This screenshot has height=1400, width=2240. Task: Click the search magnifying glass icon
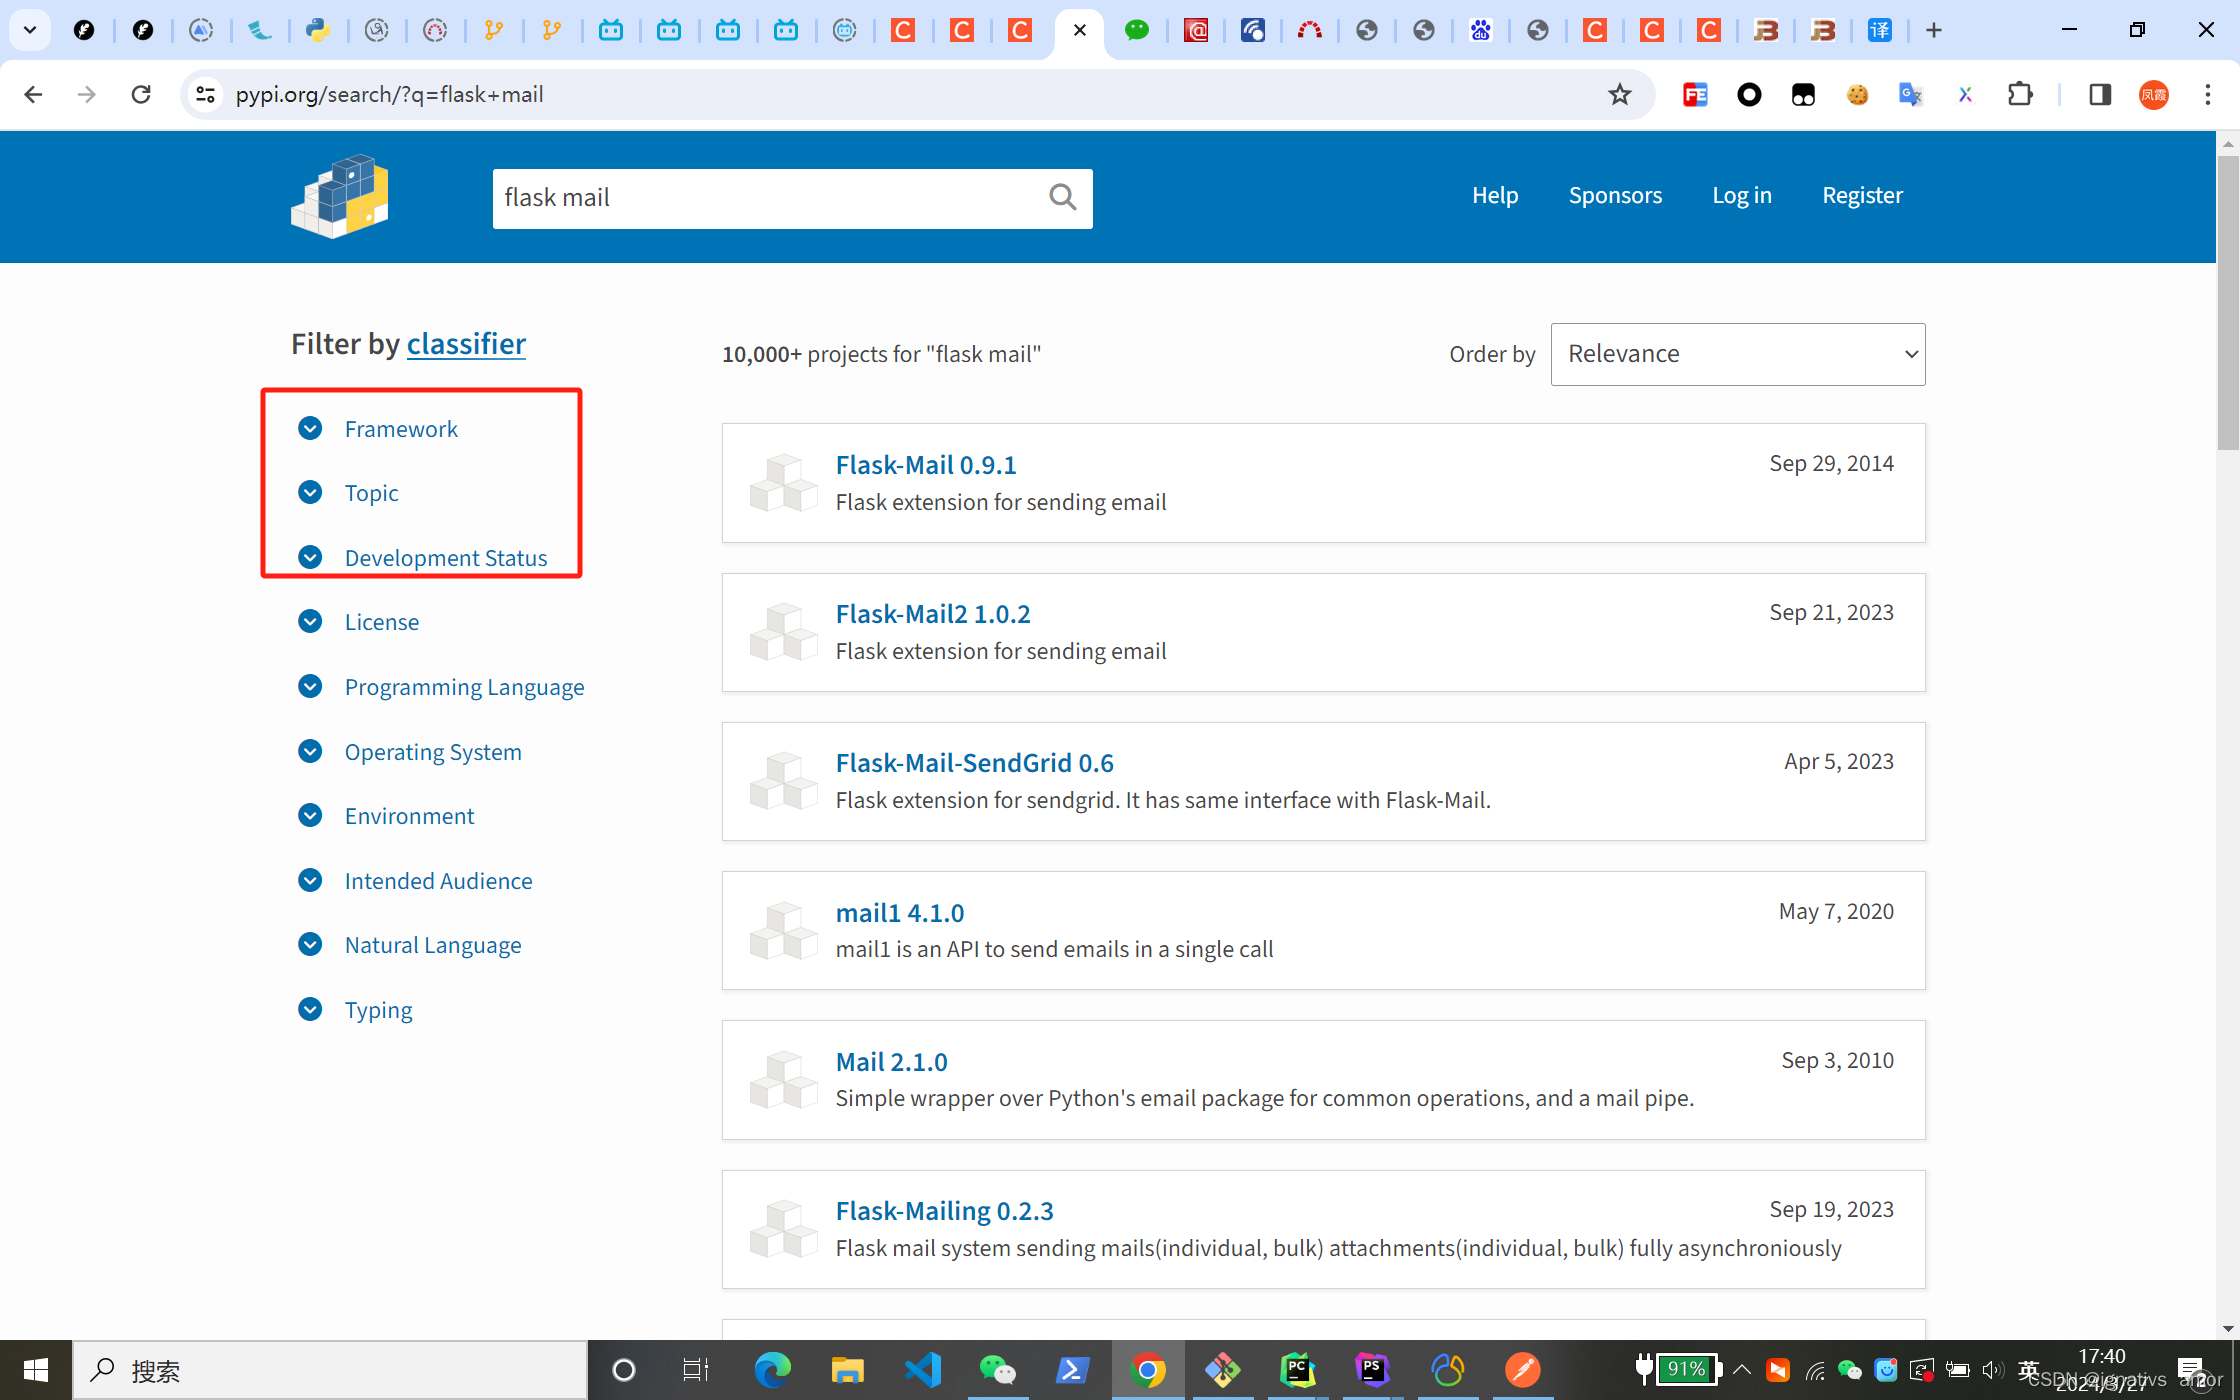point(1061,197)
